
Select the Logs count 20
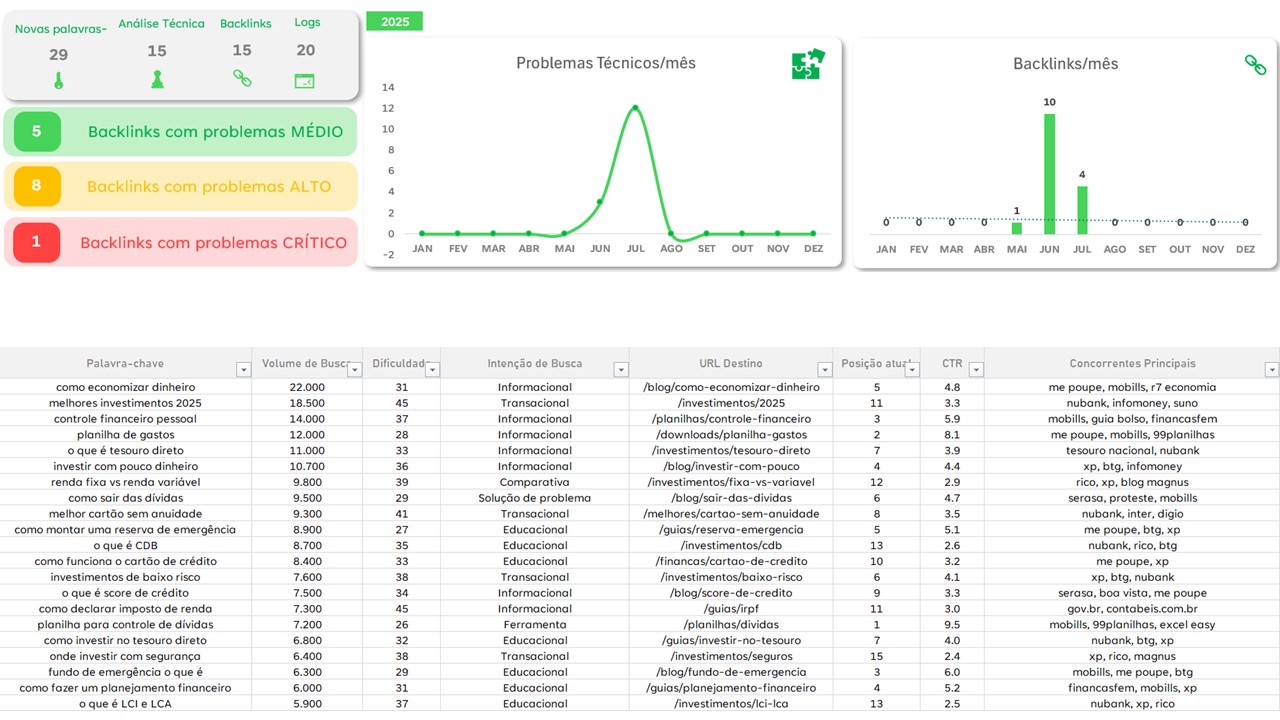tap(306, 50)
